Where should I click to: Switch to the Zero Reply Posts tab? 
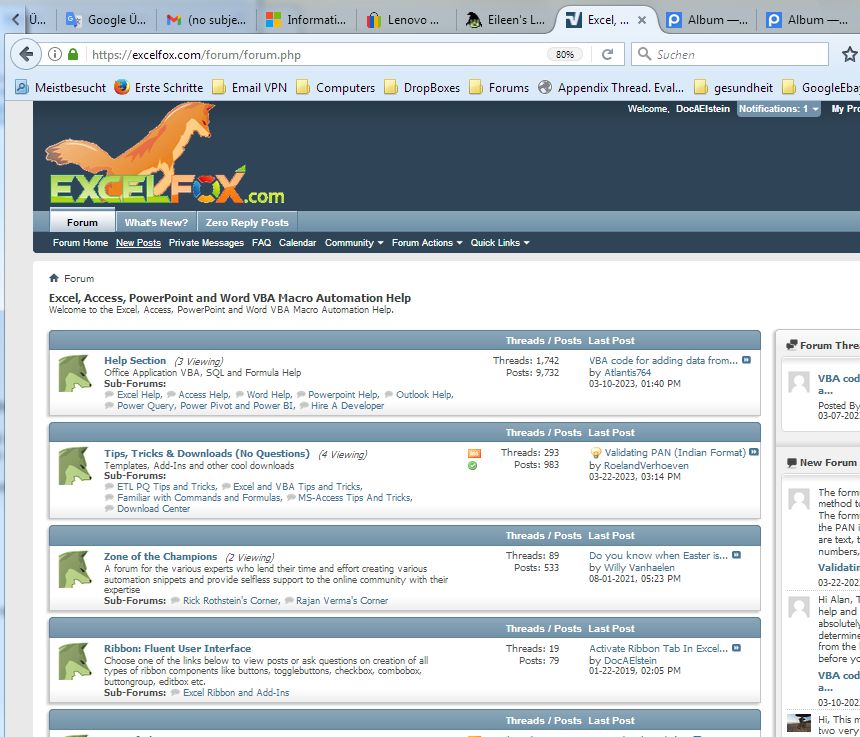[x=247, y=222]
